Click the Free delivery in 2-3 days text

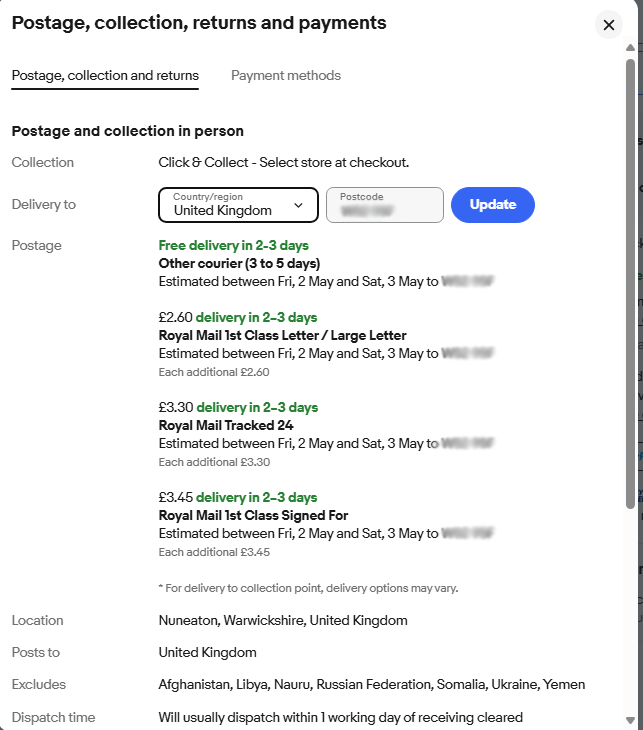coord(234,245)
